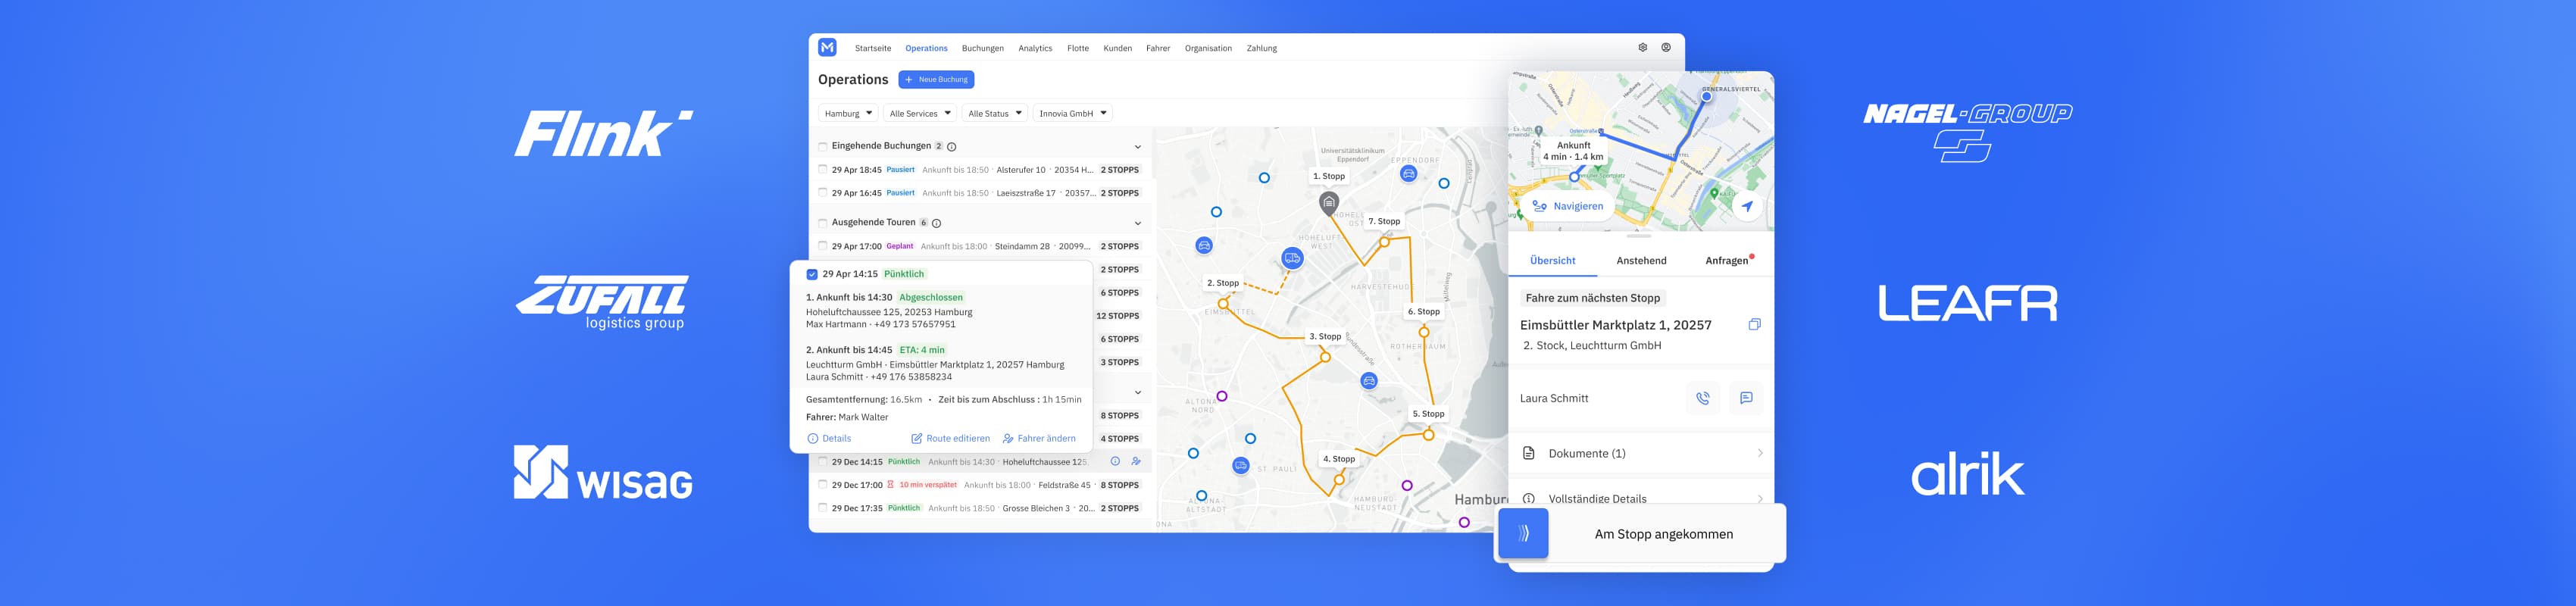Open the Dokumente (1) row
Image resolution: width=2576 pixels, height=606 pixels.
tap(1641, 454)
